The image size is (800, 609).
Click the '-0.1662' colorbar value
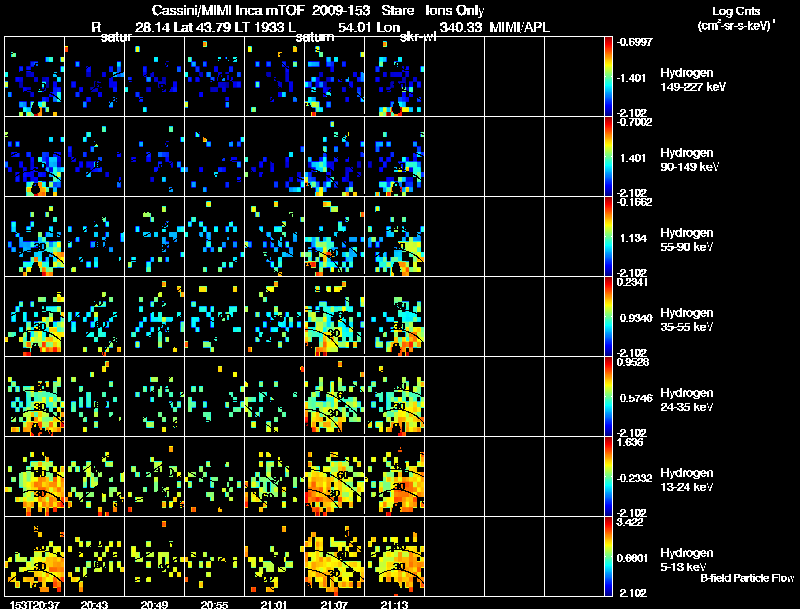point(634,202)
